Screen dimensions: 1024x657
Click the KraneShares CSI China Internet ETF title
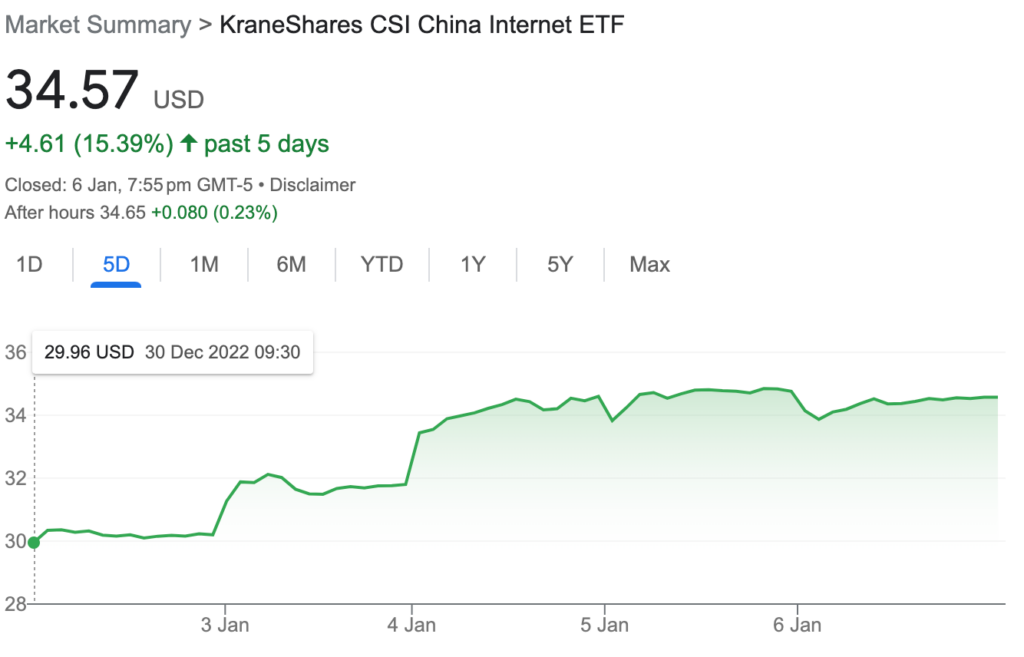pos(420,25)
